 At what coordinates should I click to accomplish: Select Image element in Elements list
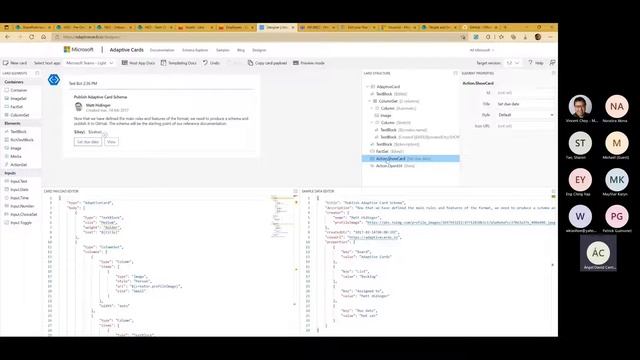[x=16, y=148]
